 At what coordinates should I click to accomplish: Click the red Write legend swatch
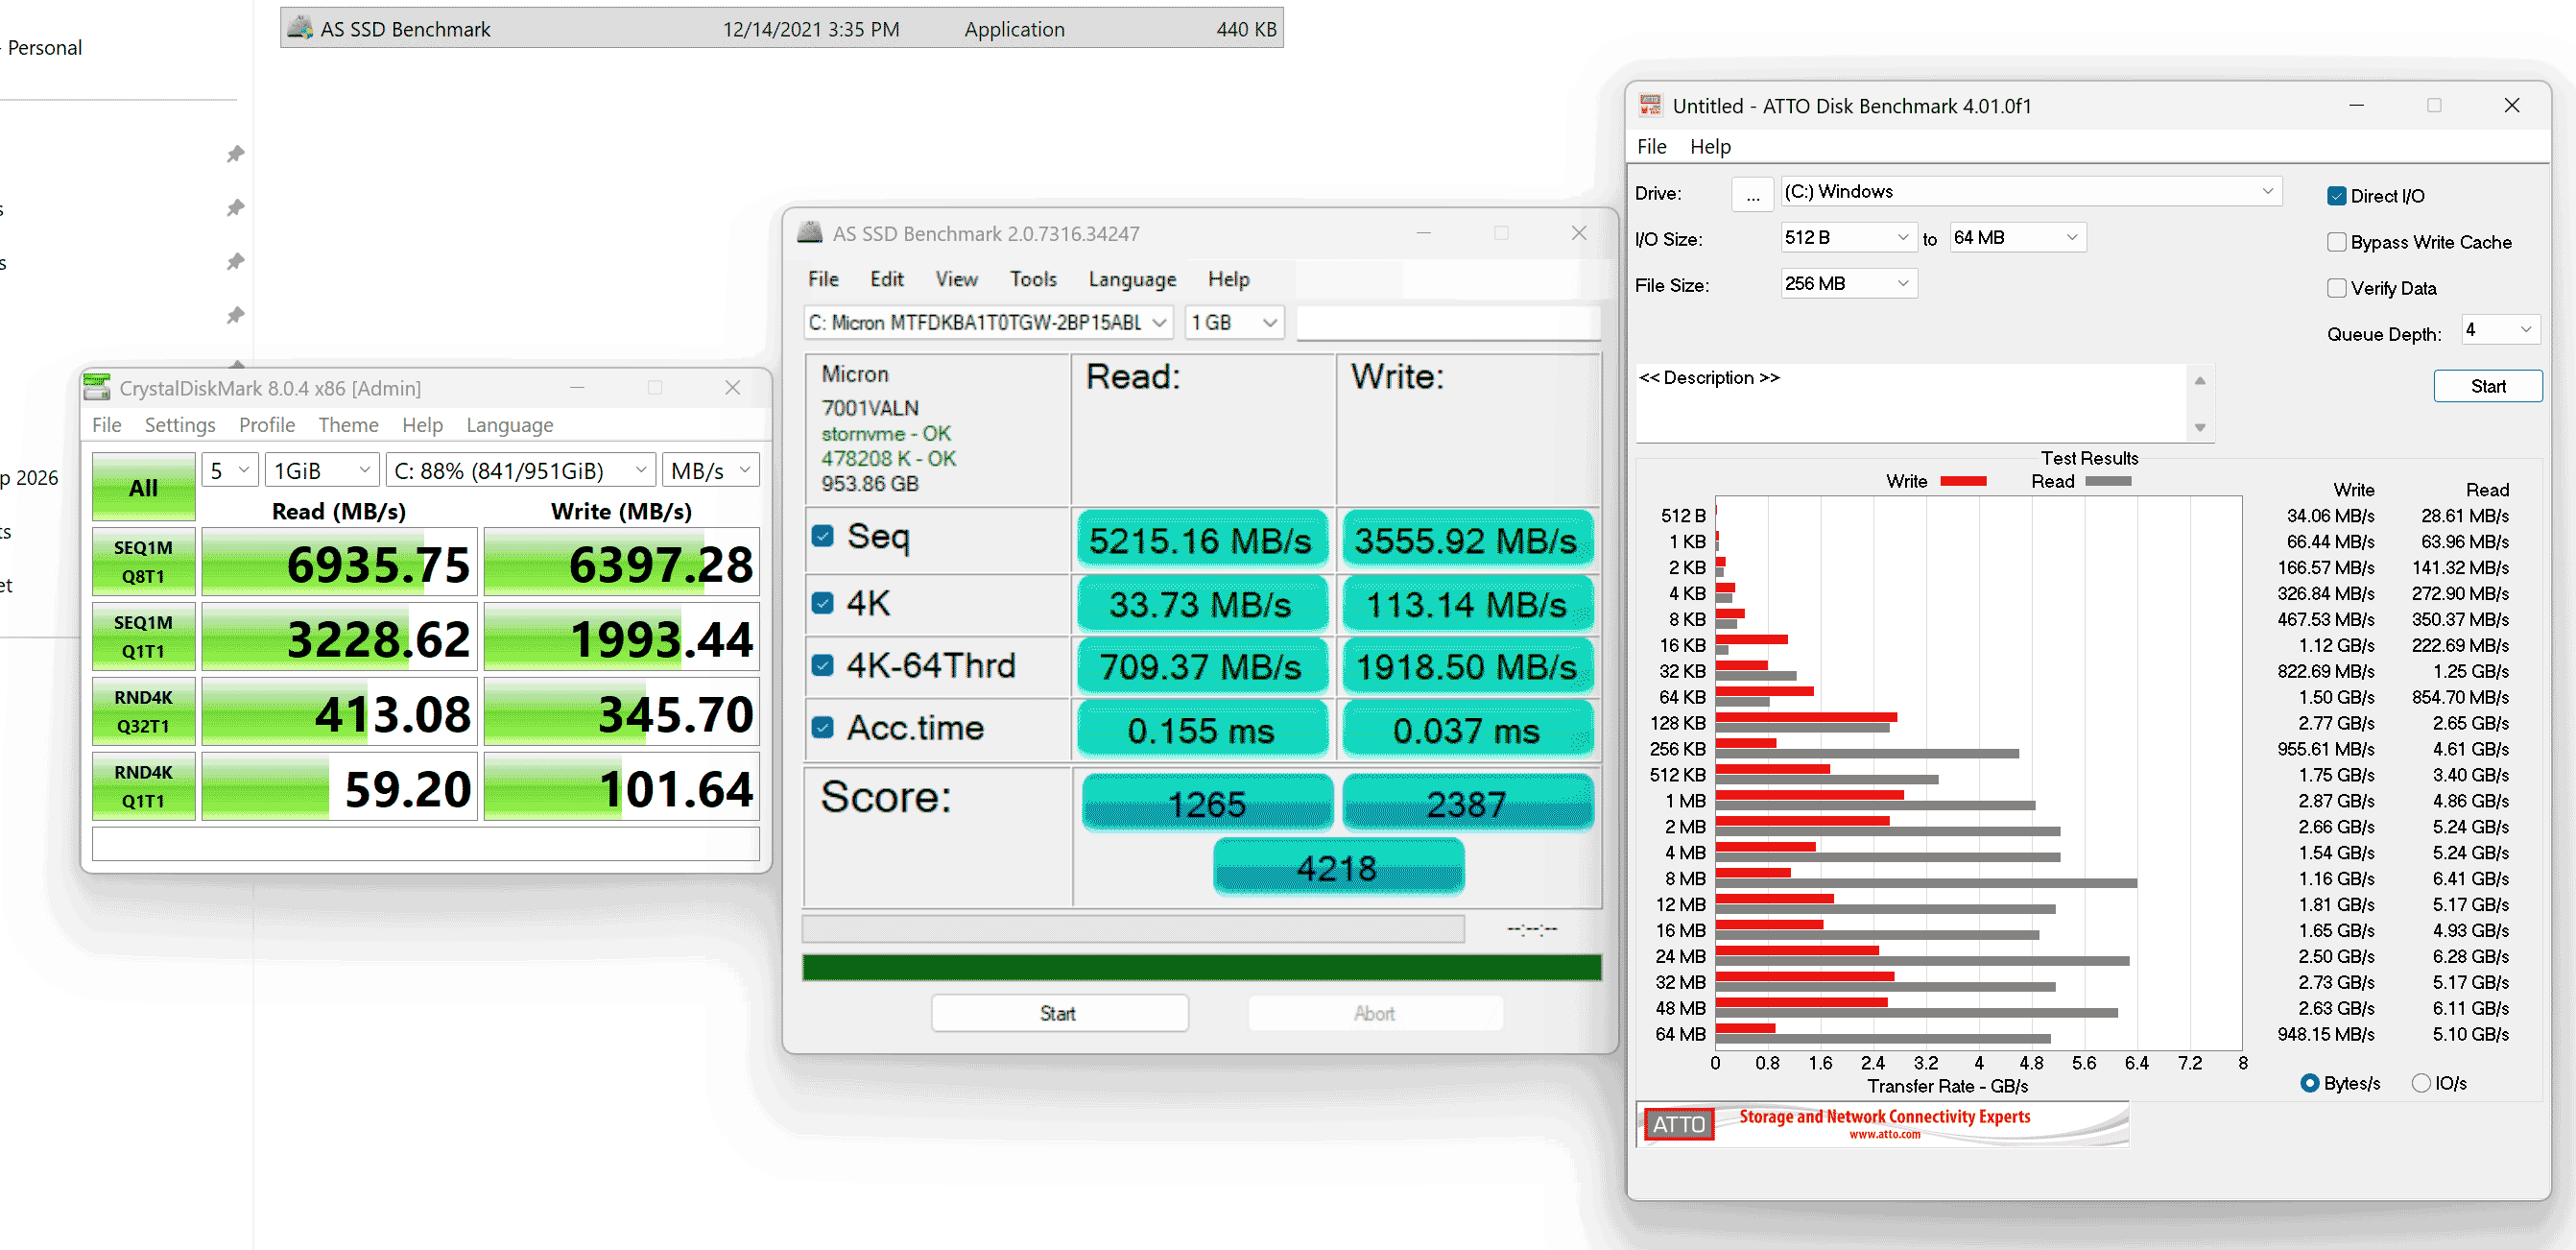[1963, 481]
